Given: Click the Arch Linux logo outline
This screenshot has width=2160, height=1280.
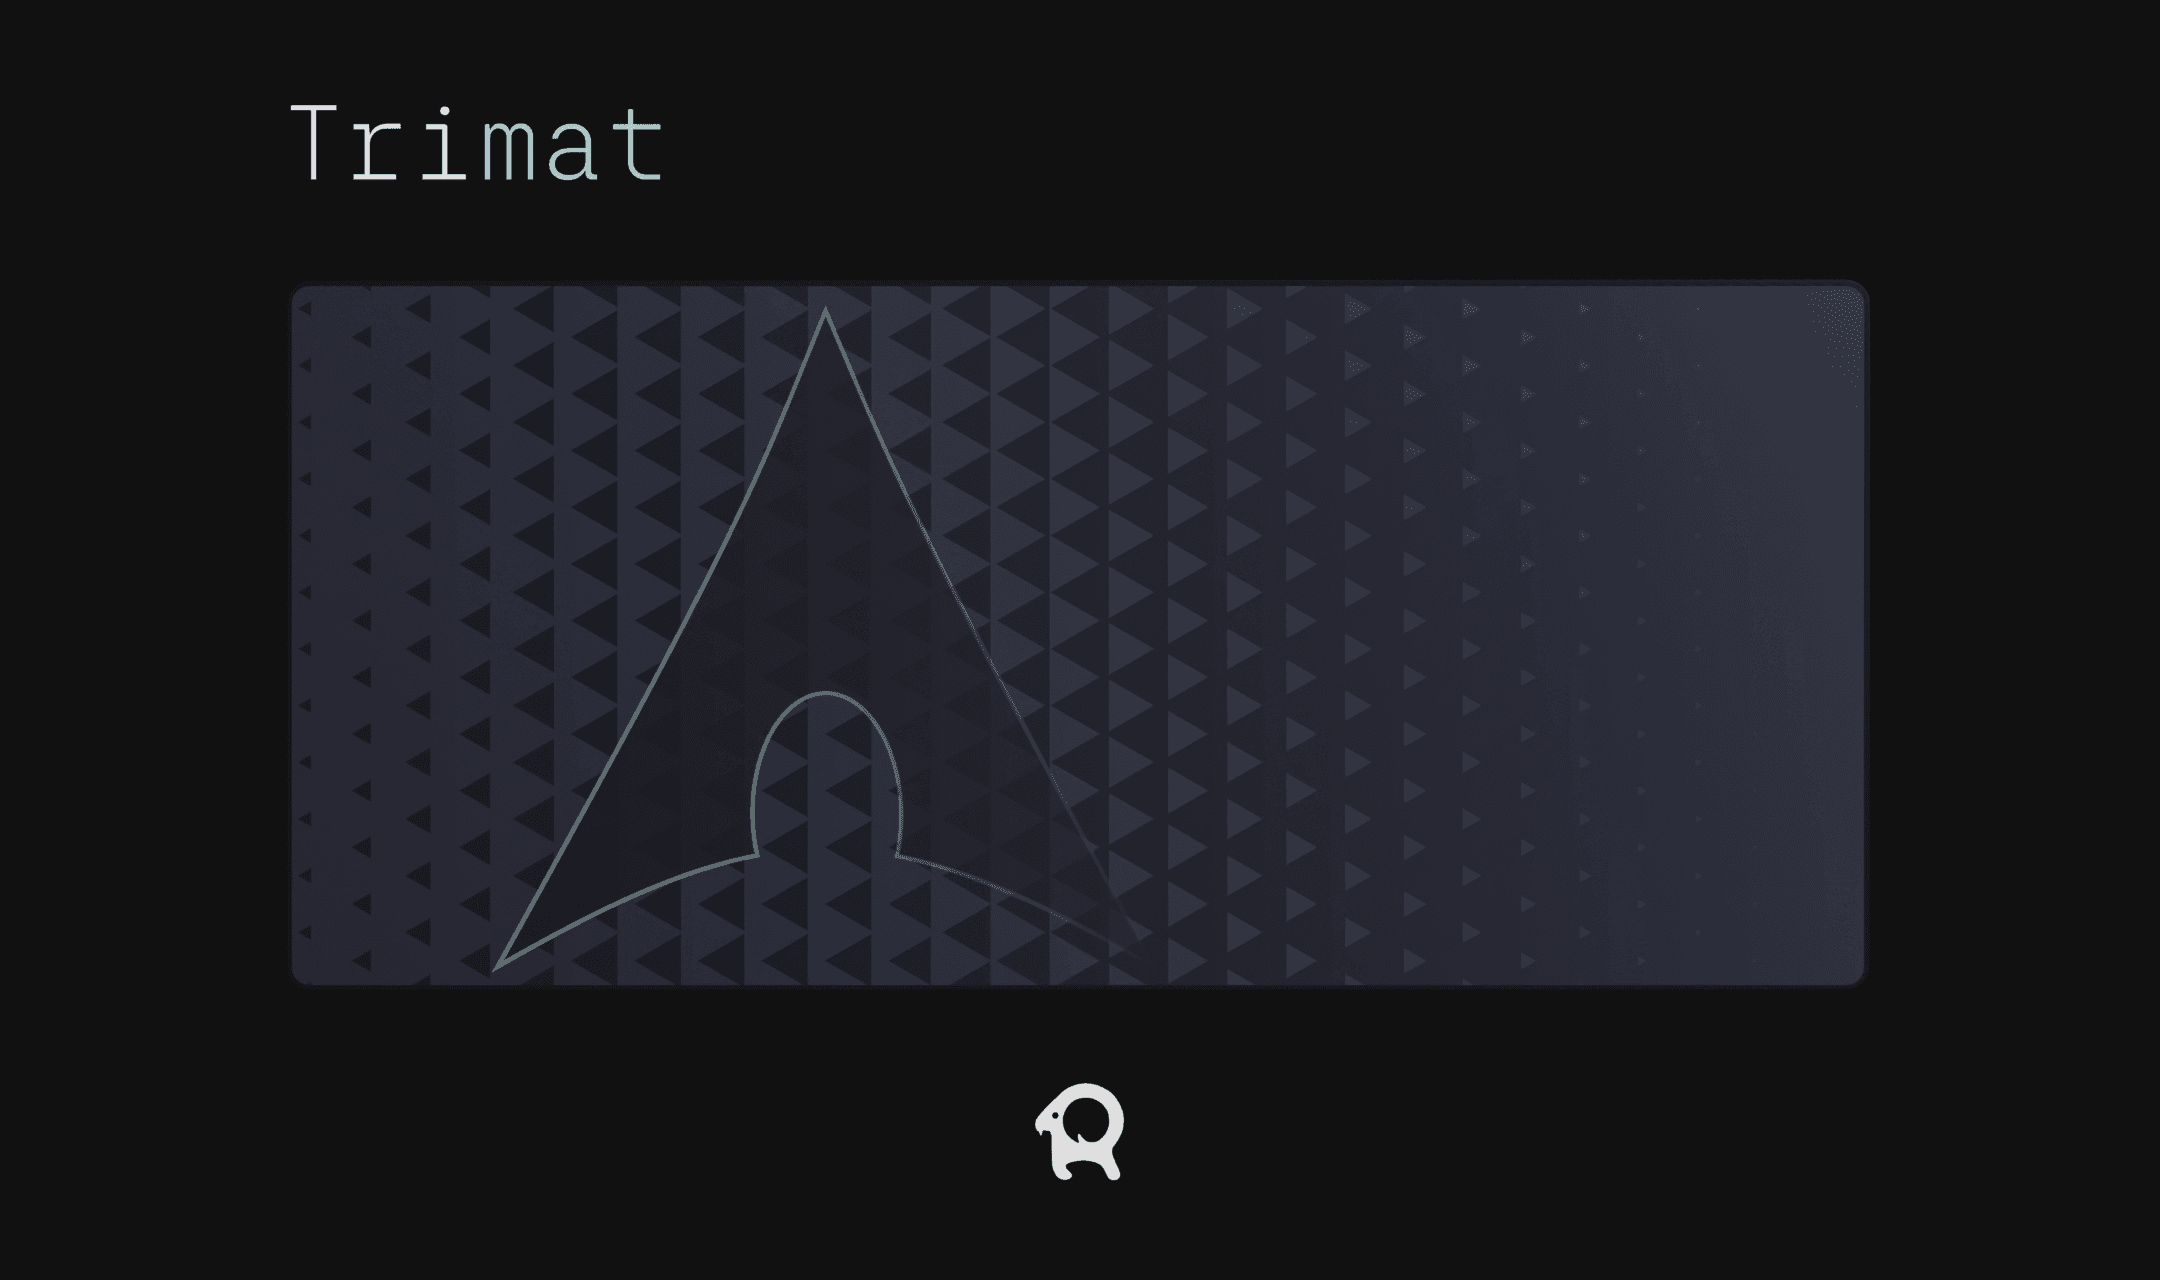Looking at the screenshot, I should pyautogui.click(x=820, y=640).
